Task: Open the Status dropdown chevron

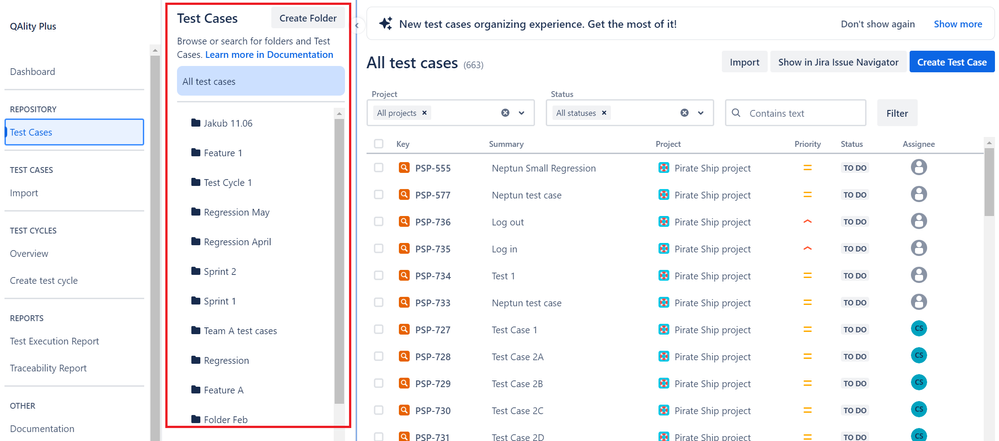Action: coord(701,113)
